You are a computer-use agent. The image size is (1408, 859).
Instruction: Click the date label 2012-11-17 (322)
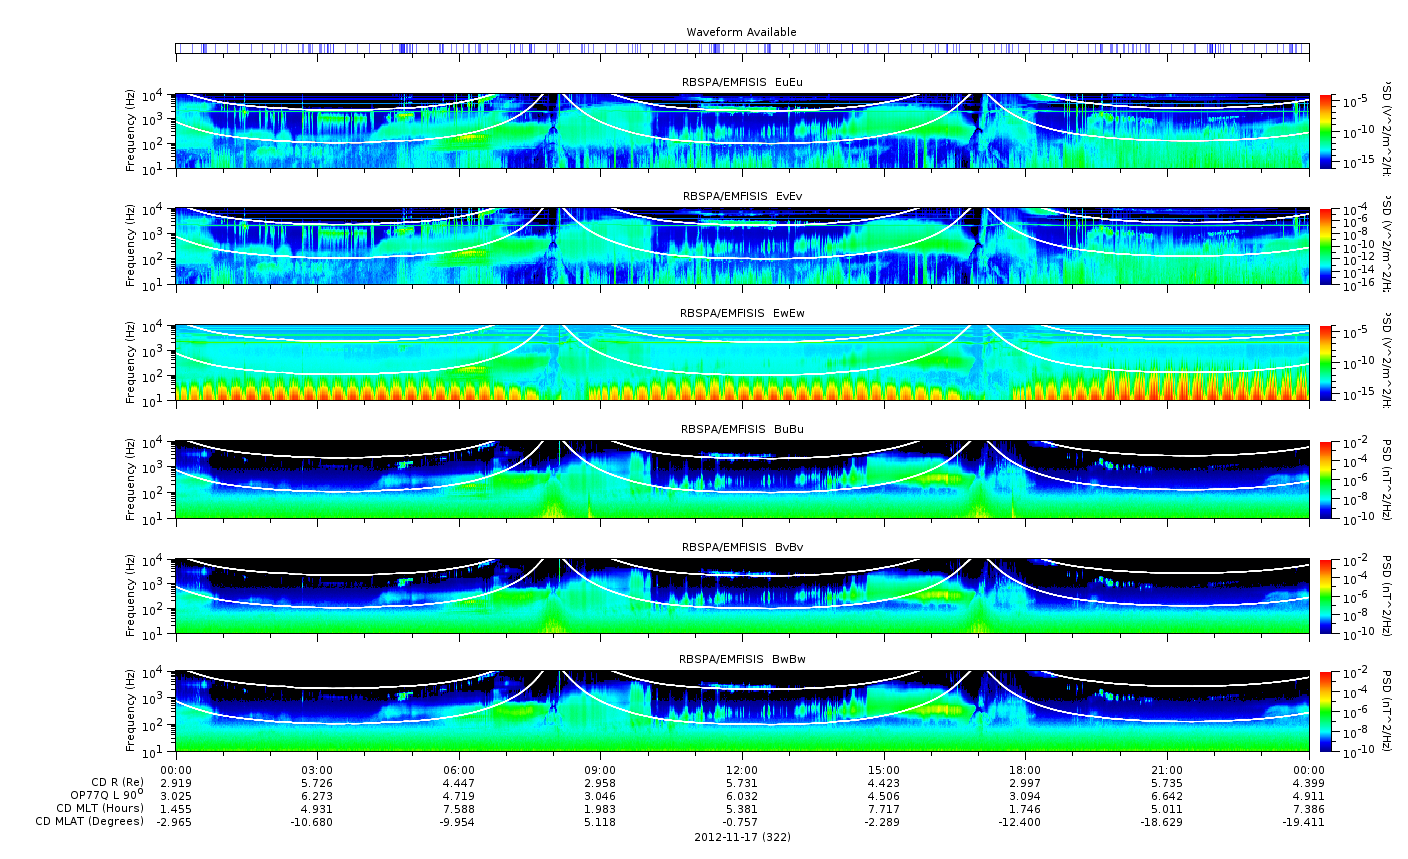tap(741, 836)
